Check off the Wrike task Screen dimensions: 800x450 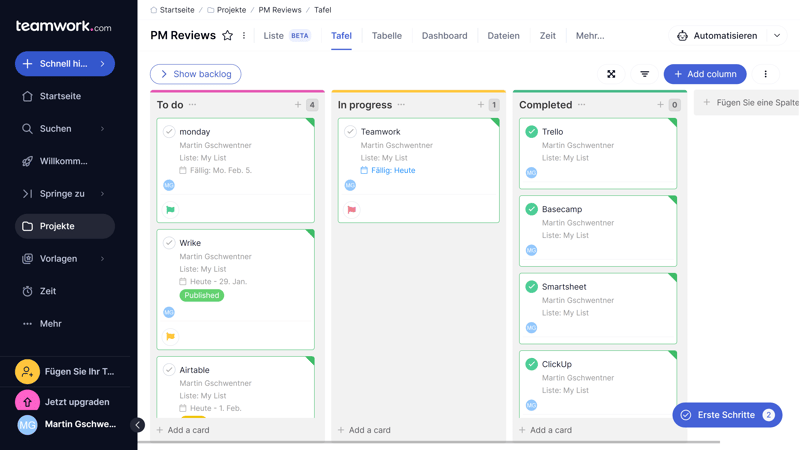(169, 243)
